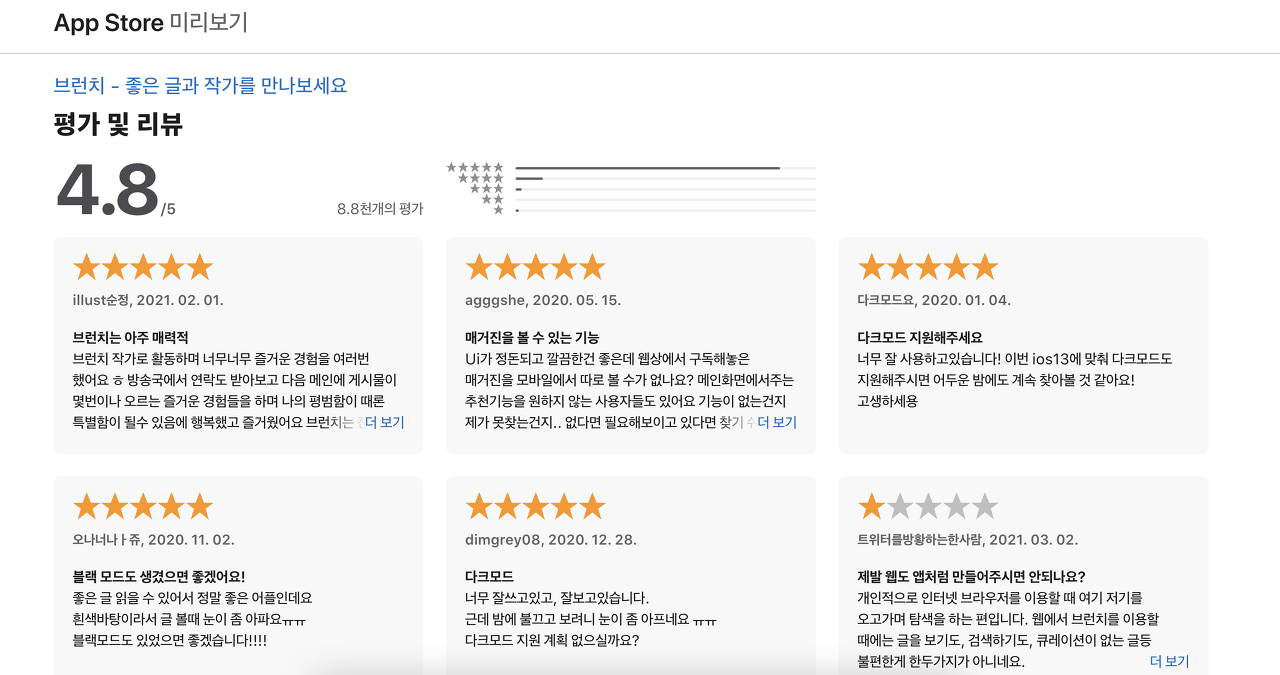Click the one-star histogram bar
This screenshot has width=1280, height=675.
pos(665,211)
